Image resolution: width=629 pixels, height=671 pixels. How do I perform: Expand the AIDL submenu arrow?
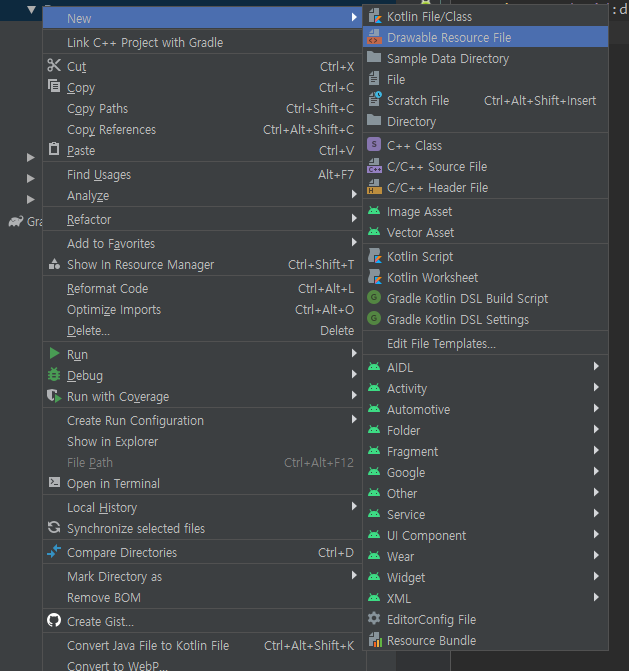(x=596, y=366)
